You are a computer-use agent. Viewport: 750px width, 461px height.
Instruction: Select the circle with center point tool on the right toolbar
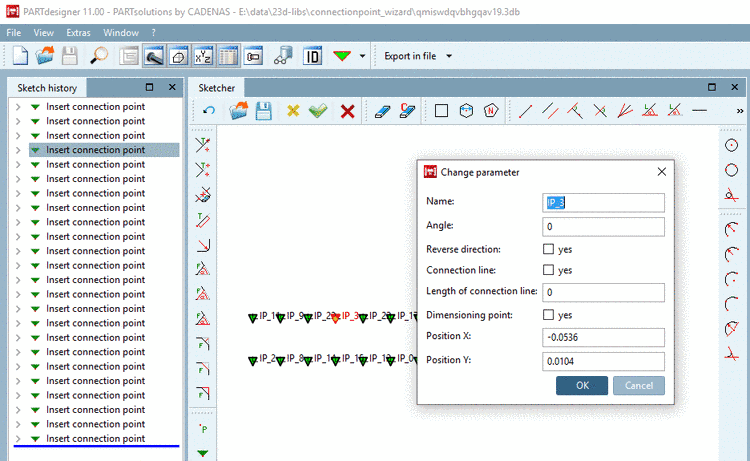click(731, 145)
